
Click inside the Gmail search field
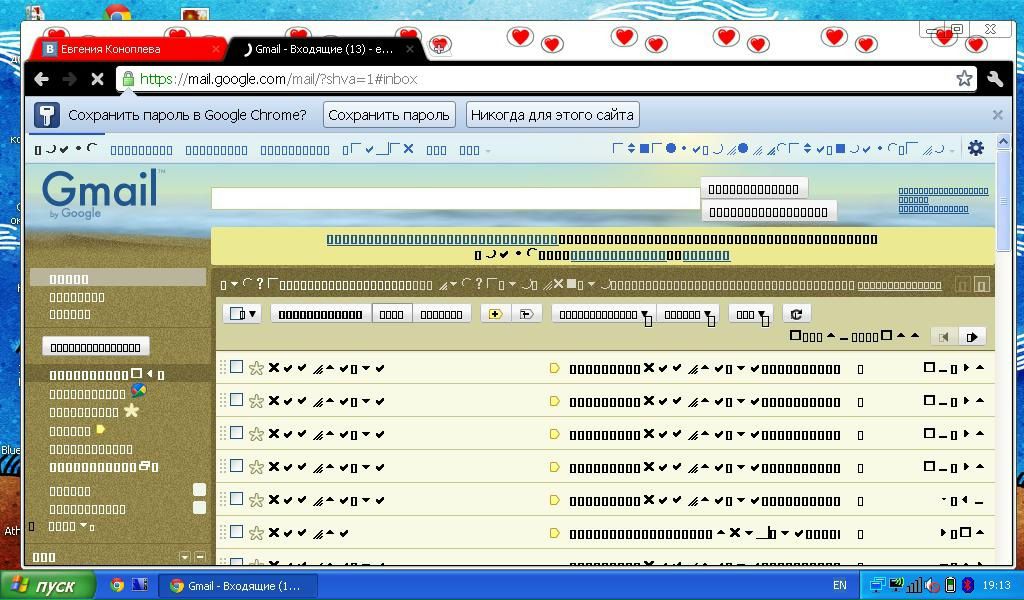pos(455,198)
